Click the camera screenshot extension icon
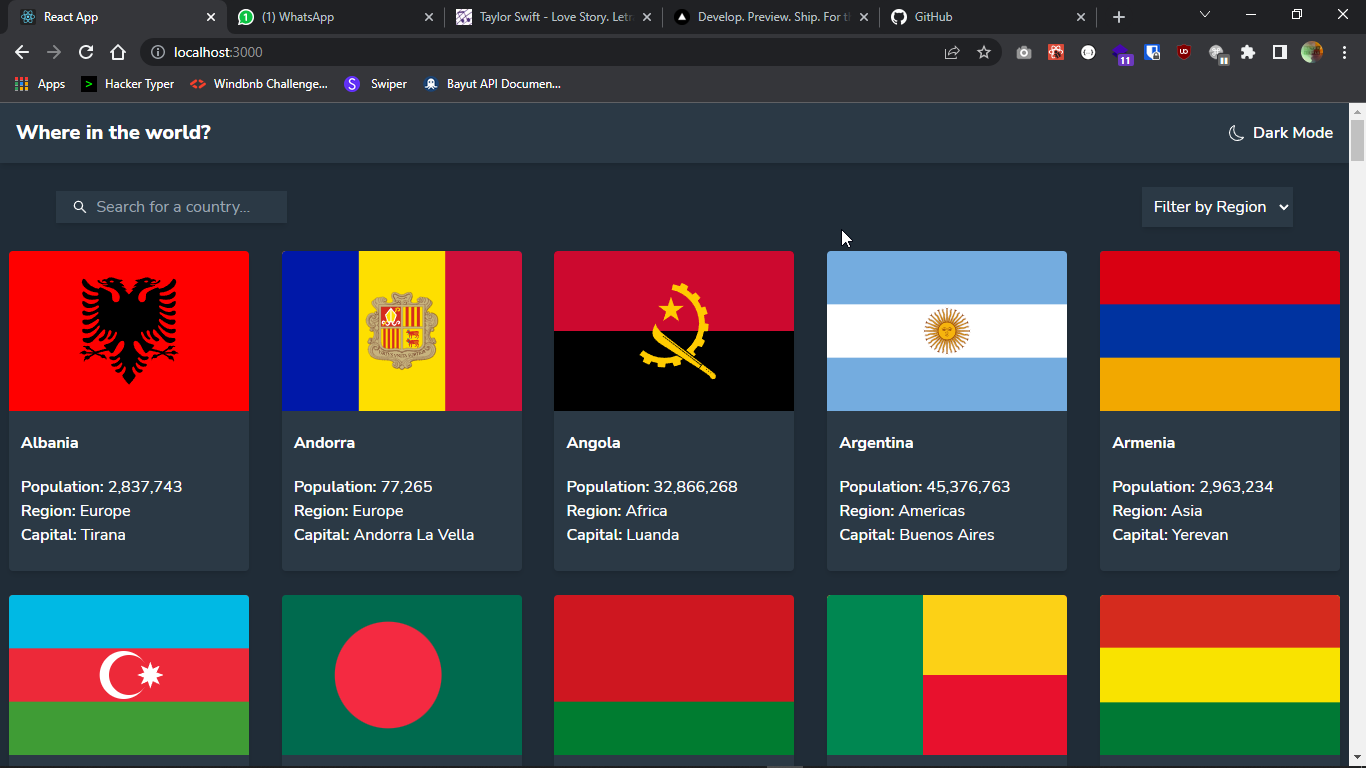The height and width of the screenshot is (768, 1366). coord(1023,52)
